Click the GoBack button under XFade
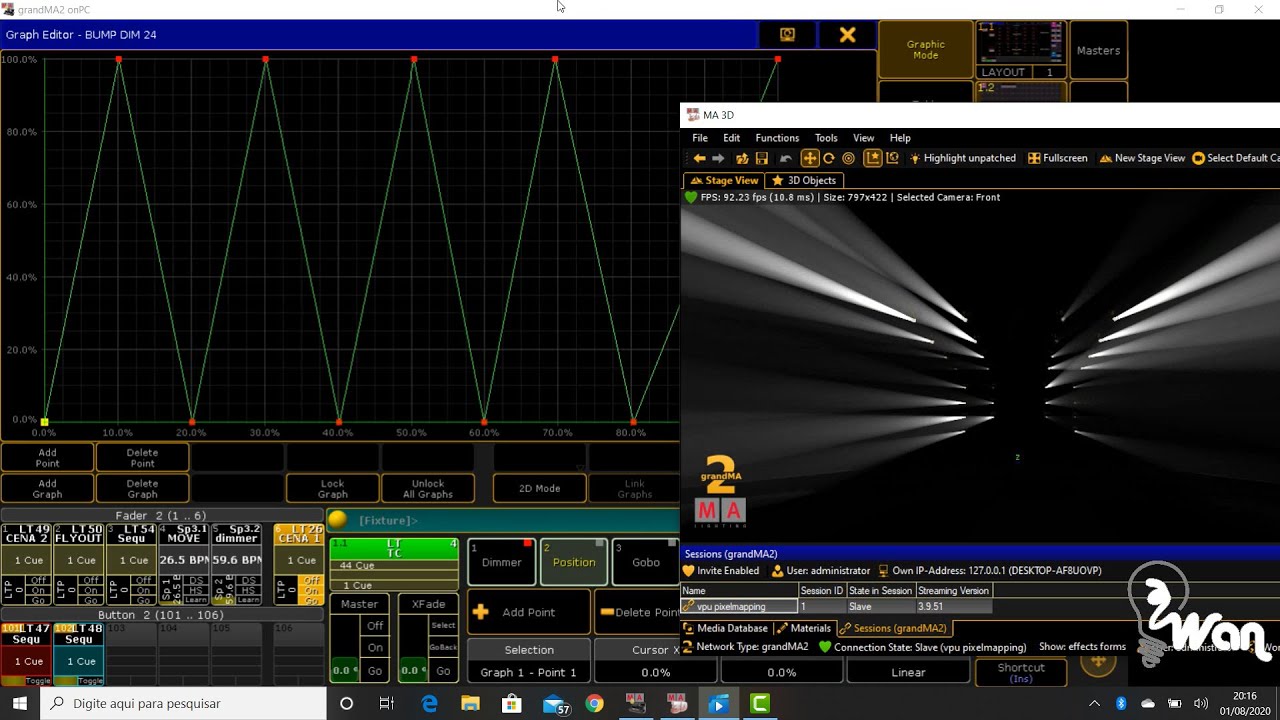 pos(443,648)
